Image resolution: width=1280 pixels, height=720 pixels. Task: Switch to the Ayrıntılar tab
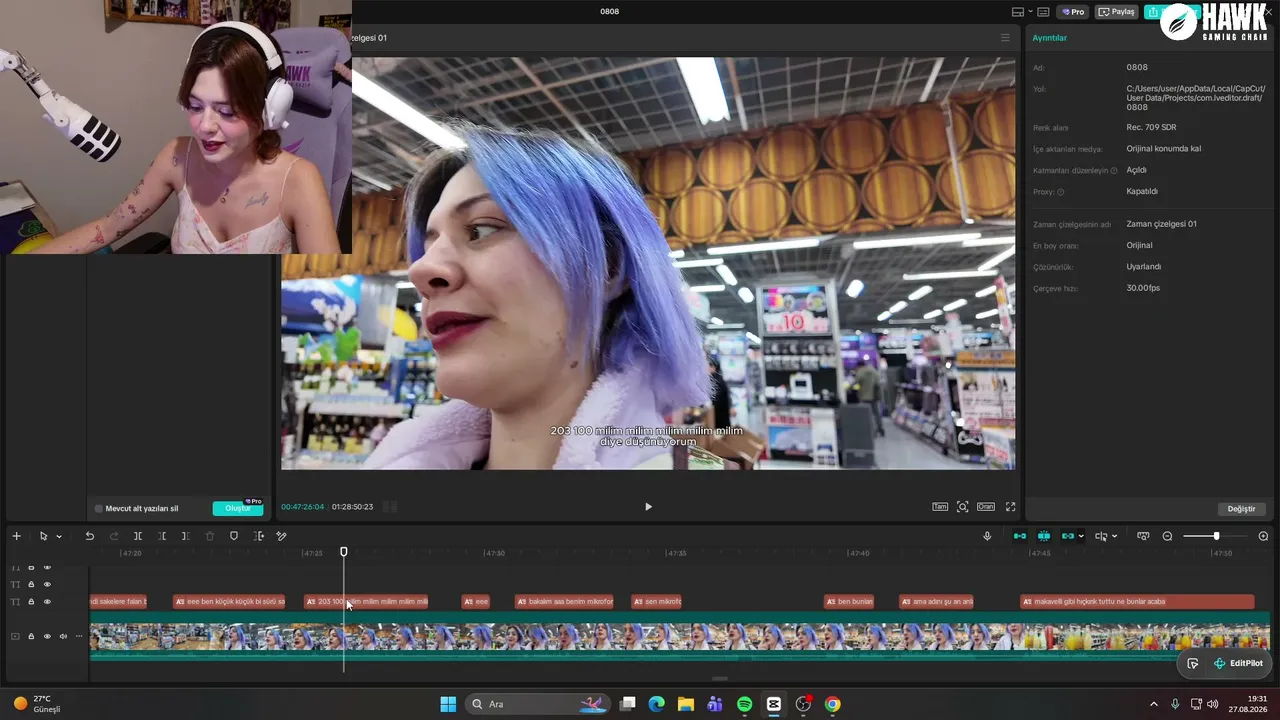(x=1049, y=38)
